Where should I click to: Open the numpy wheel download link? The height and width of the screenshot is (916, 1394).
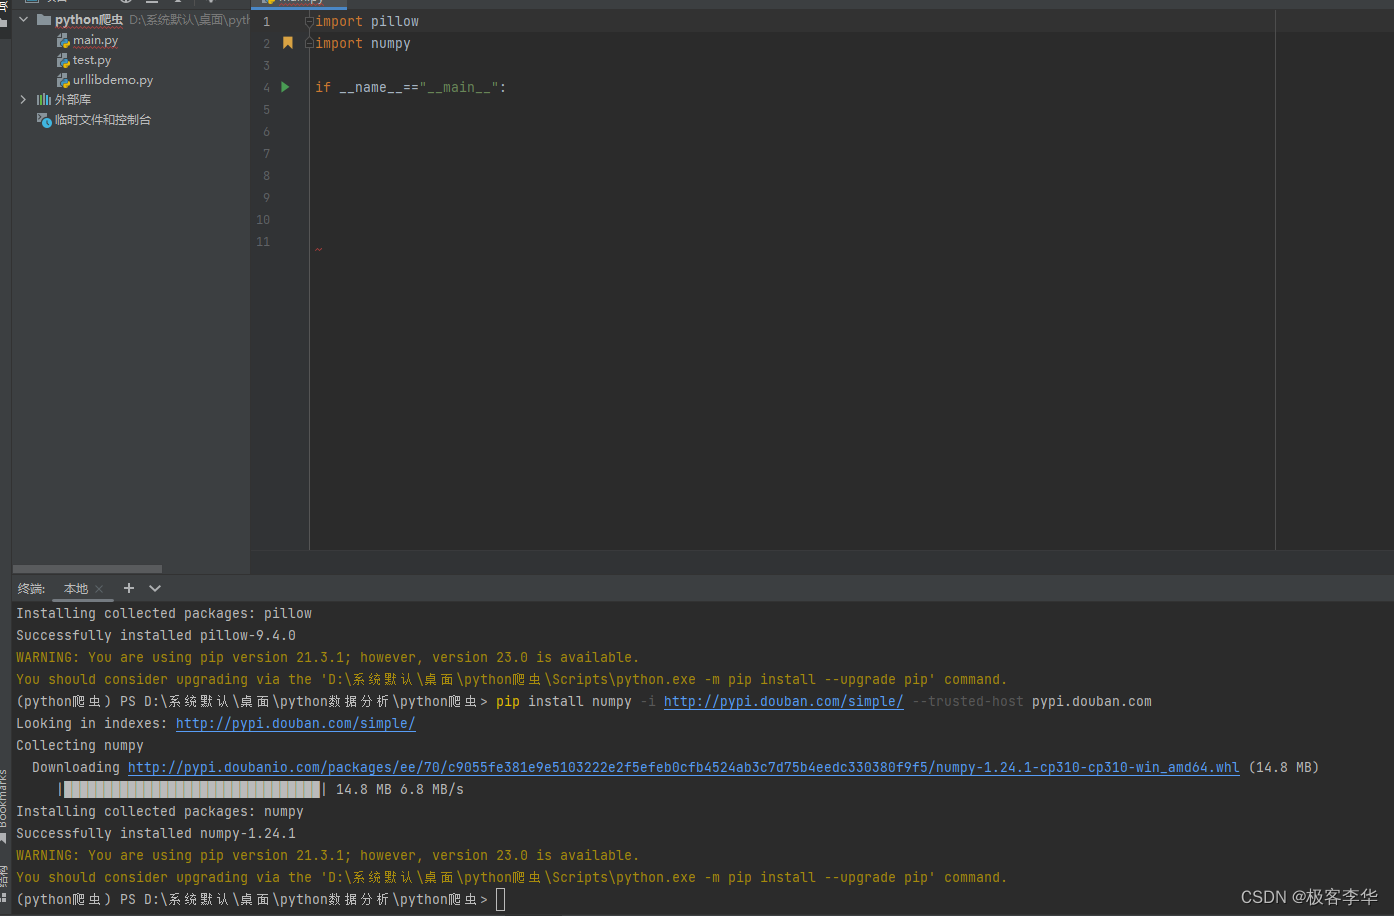tap(683, 767)
